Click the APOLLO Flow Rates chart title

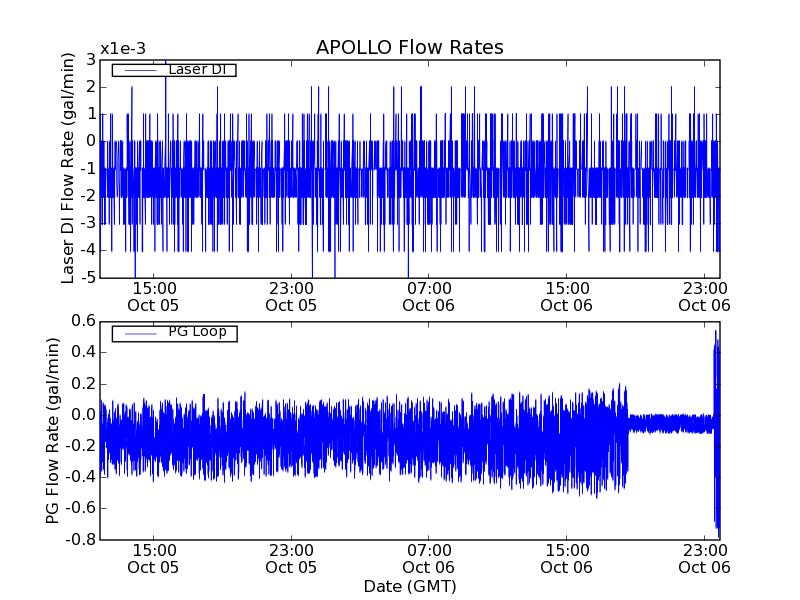(x=409, y=48)
